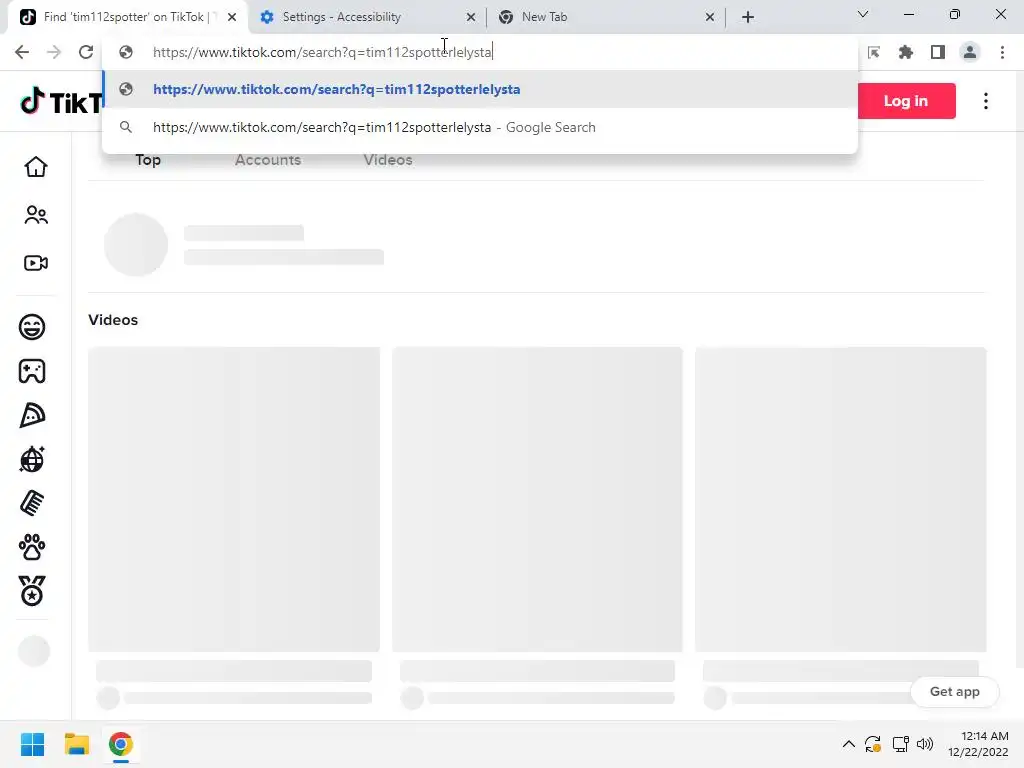Viewport: 1024px width, 768px height.
Task: Open the first loading video placeholder
Action: point(234,500)
